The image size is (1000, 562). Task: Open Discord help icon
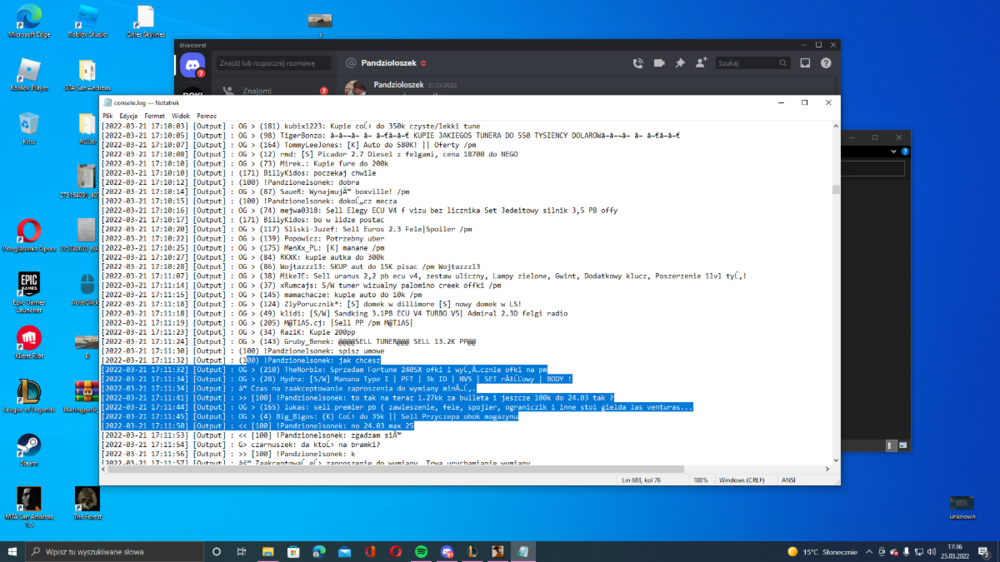click(x=826, y=63)
